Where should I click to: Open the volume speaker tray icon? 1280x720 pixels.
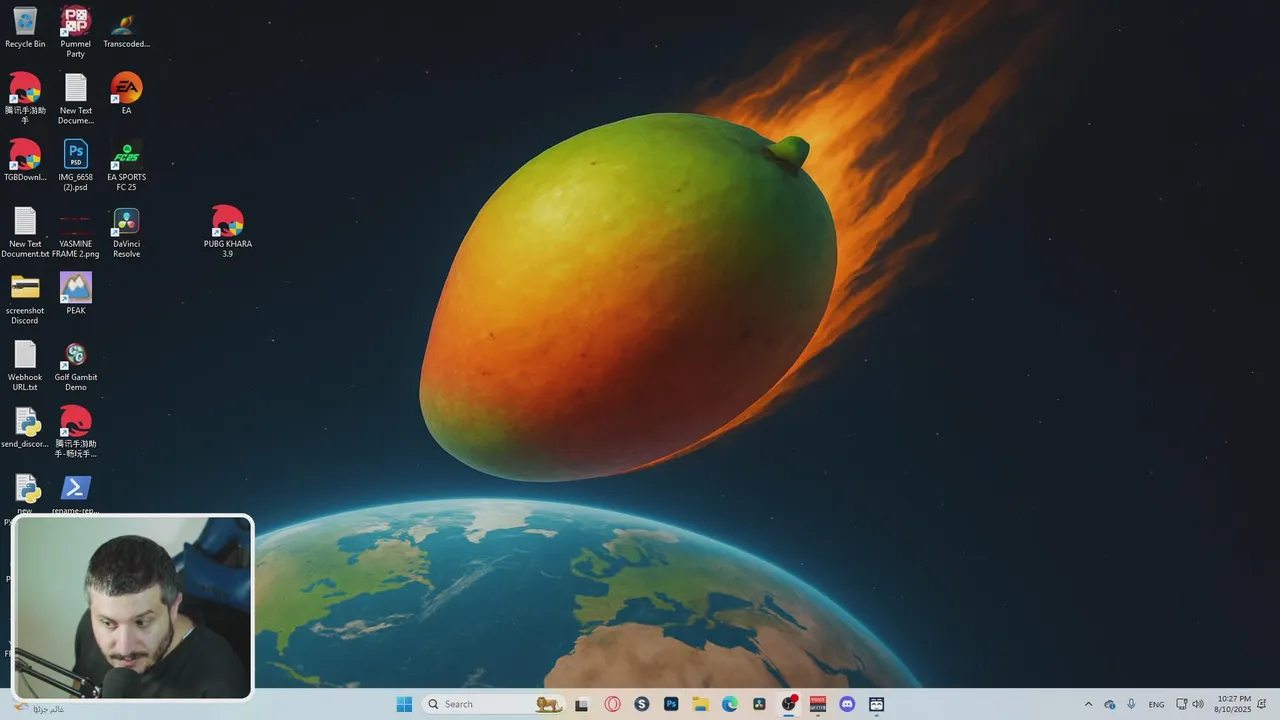(x=1198, y=704)
